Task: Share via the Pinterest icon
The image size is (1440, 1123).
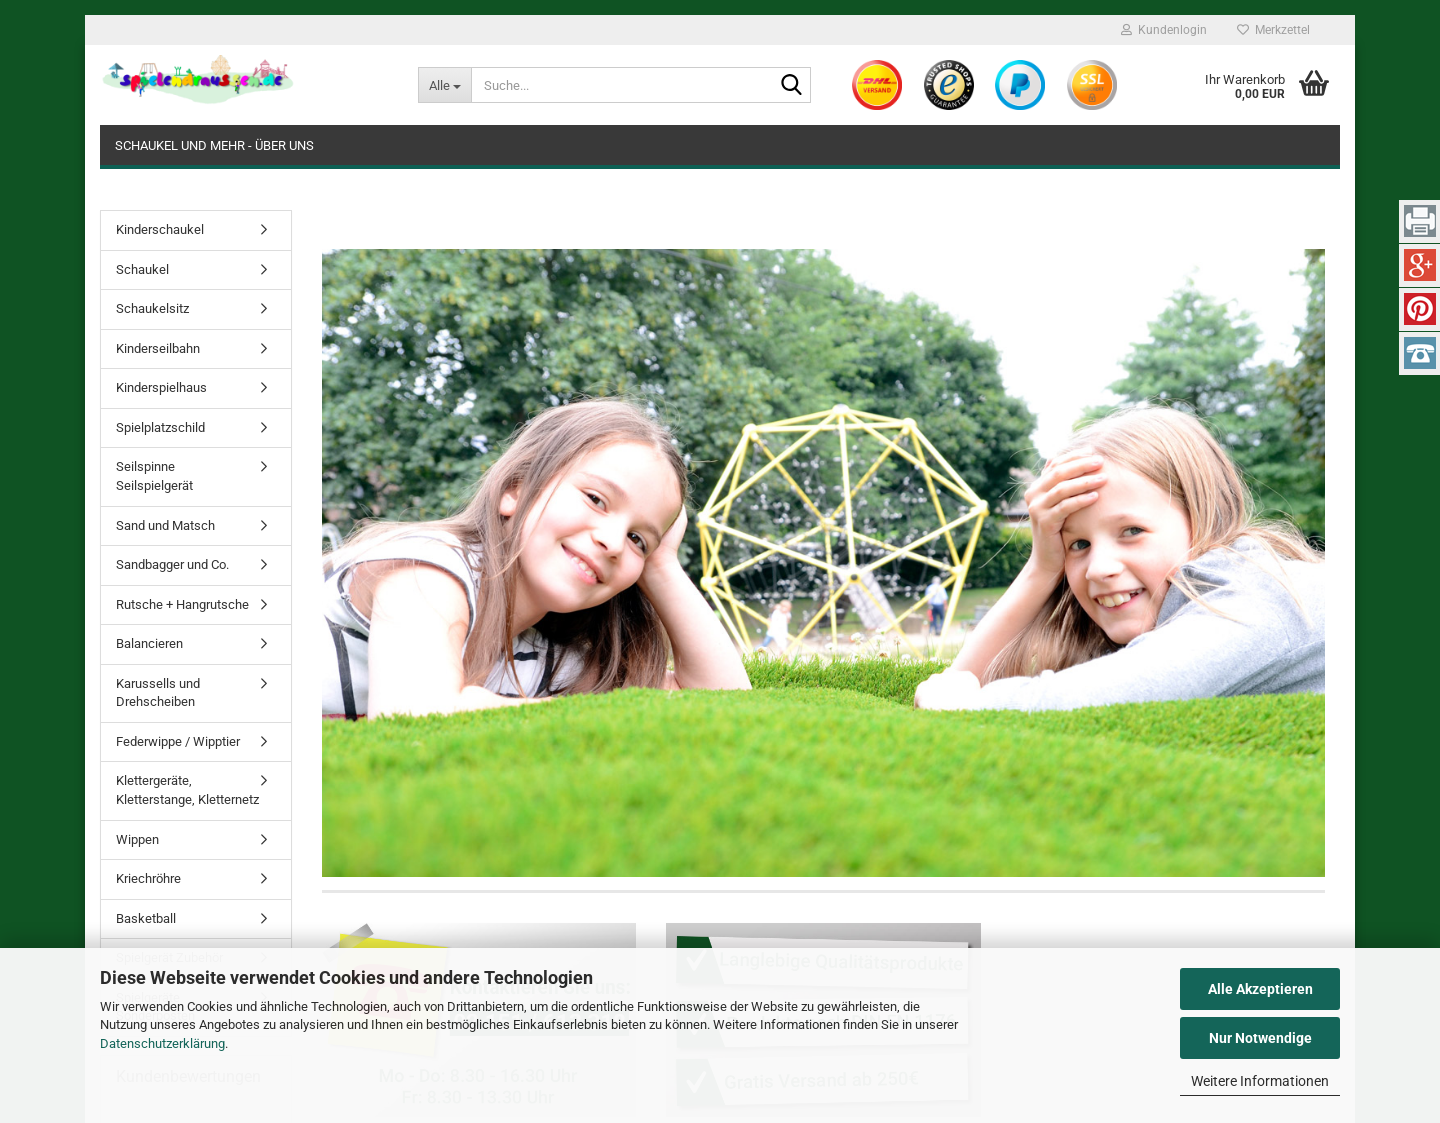Action: click(1420, 309)
